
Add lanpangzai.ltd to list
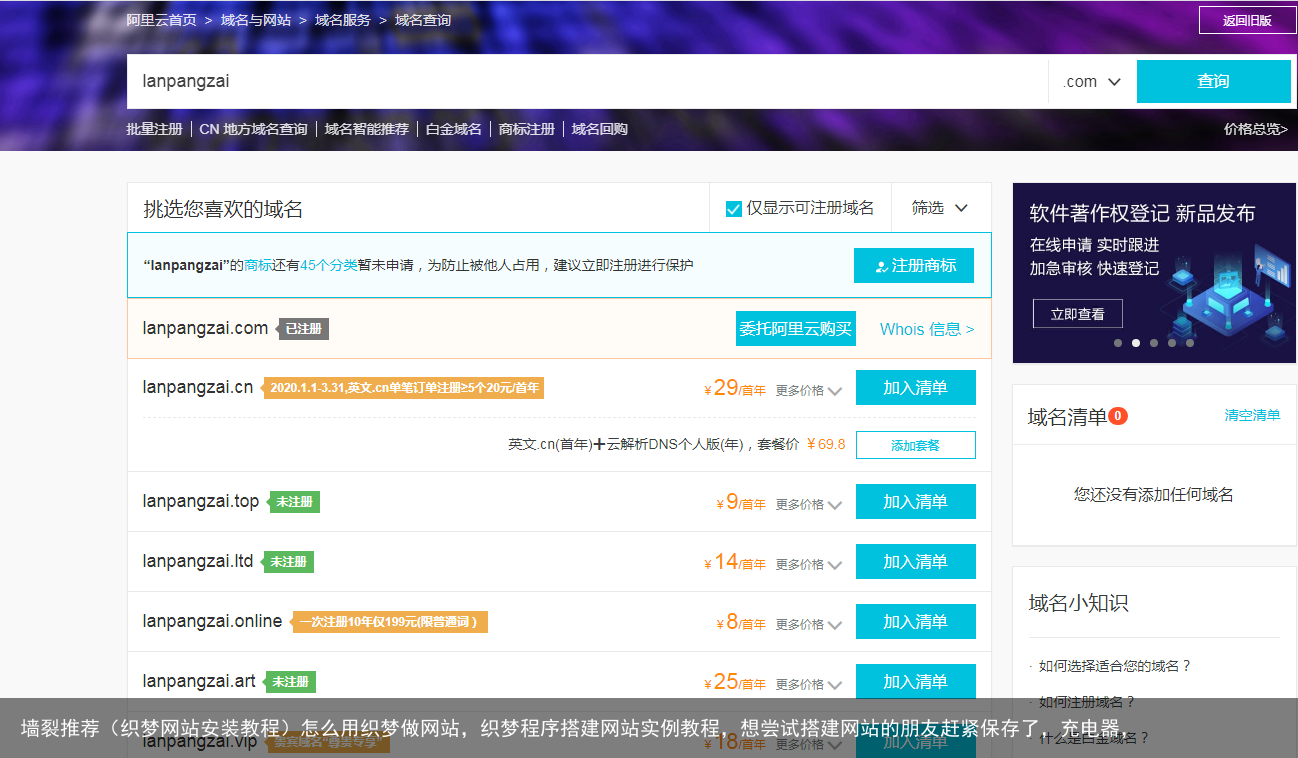[x=915, y=562]
